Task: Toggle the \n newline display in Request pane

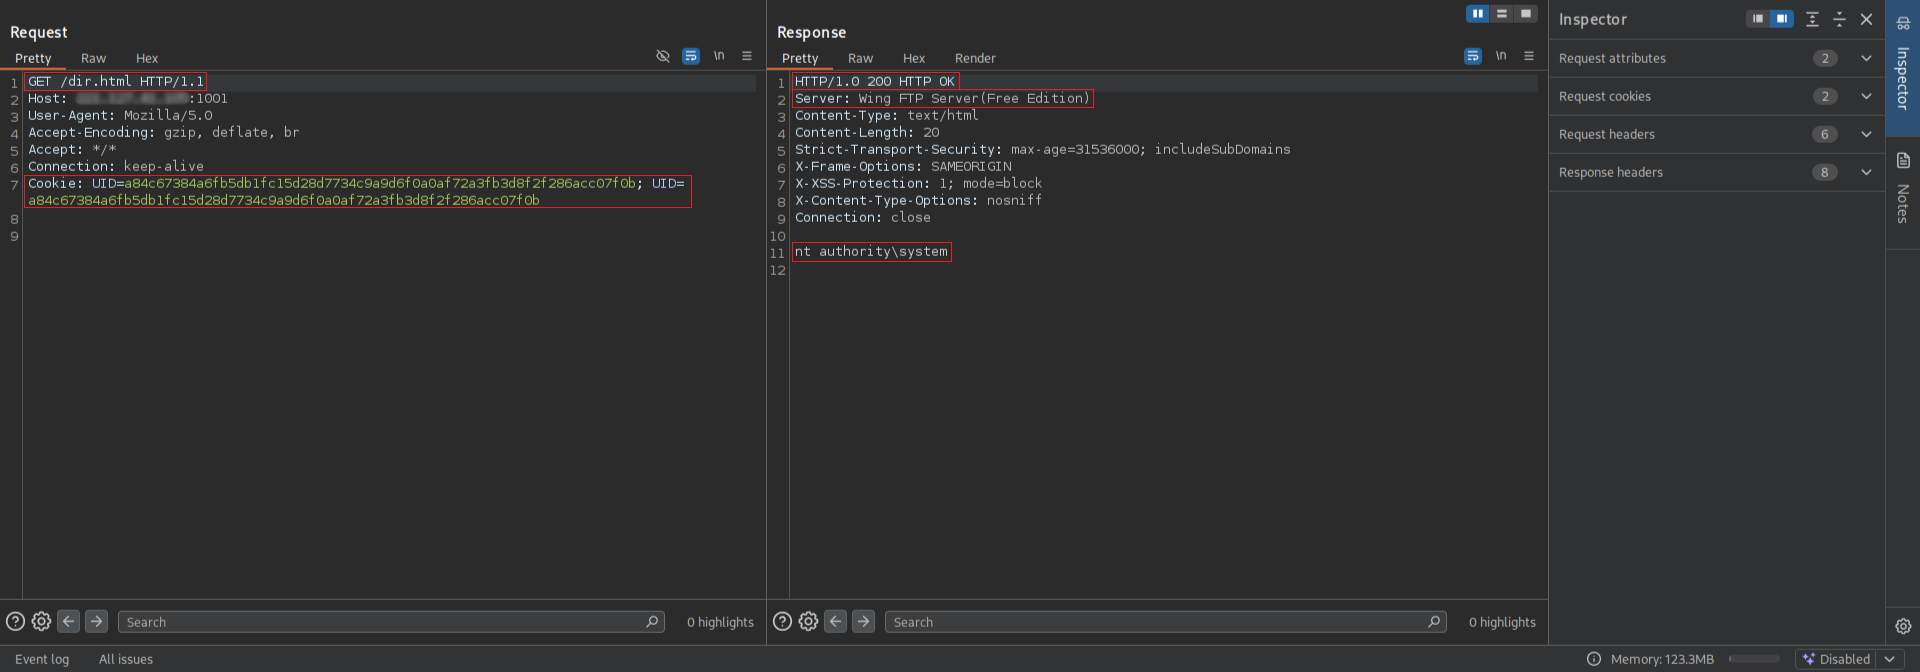Action: point(719,56)
